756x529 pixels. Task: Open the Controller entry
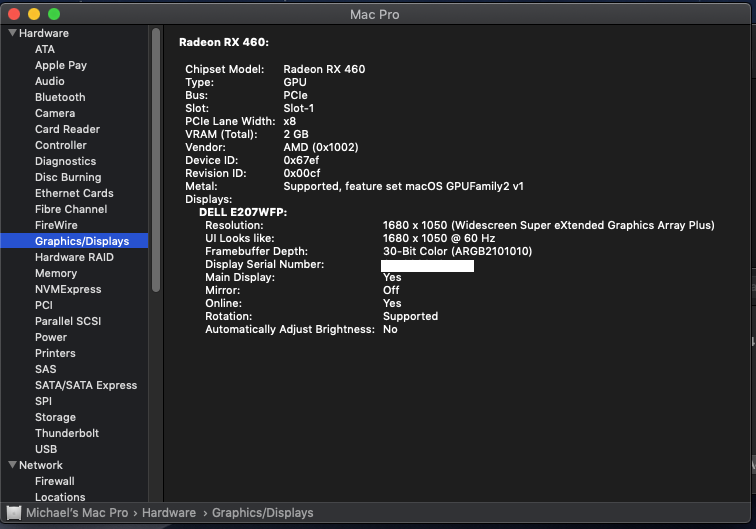[61, 145]
